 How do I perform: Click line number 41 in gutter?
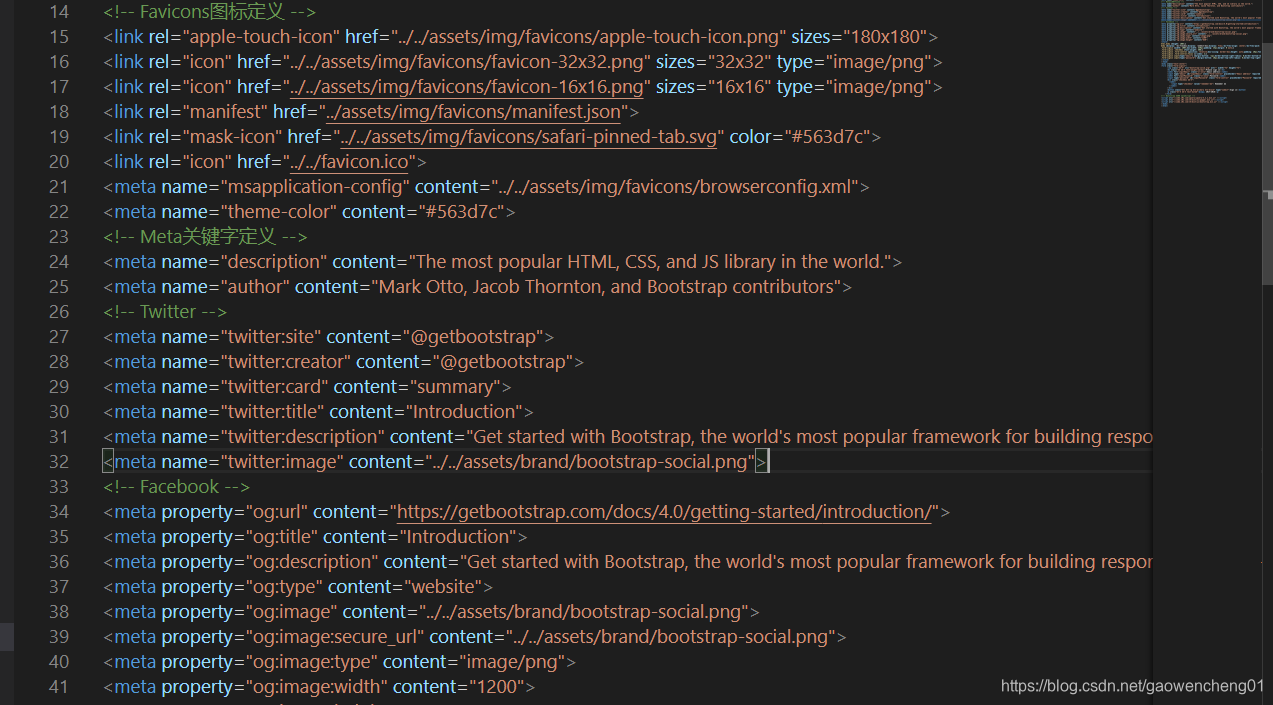click(x=59, y=687)
